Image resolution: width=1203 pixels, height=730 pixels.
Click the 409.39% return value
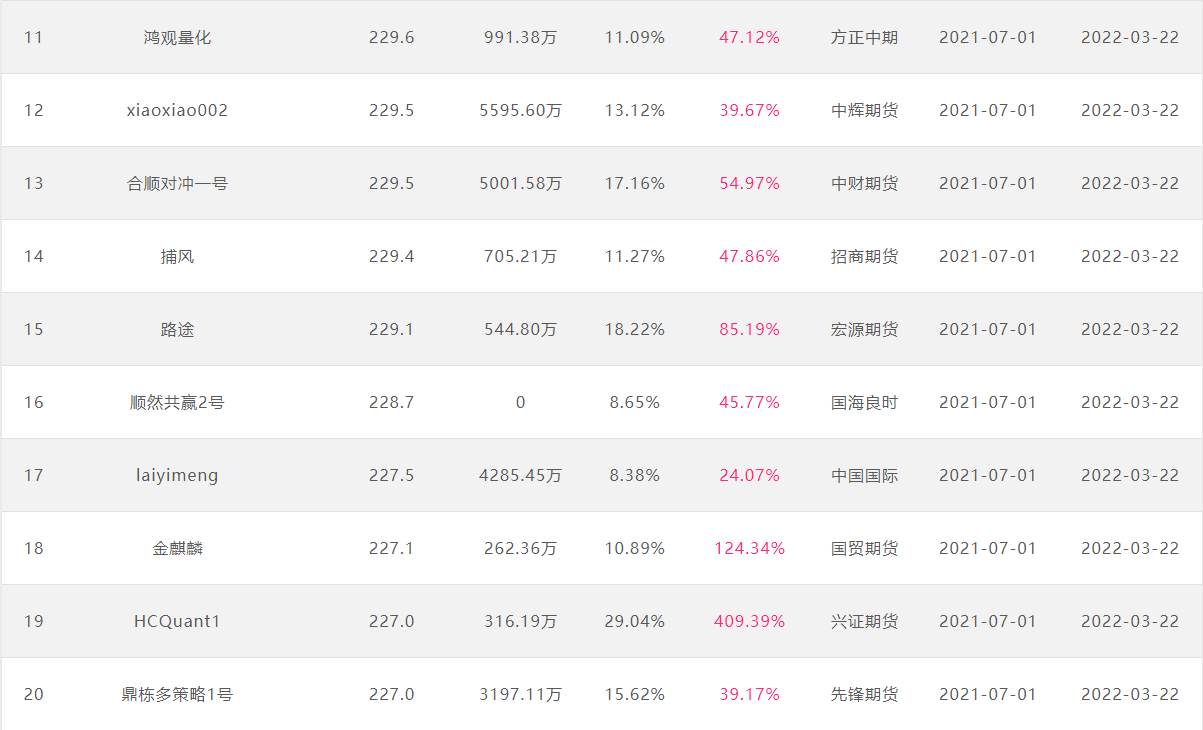click(x=749, y=622)
